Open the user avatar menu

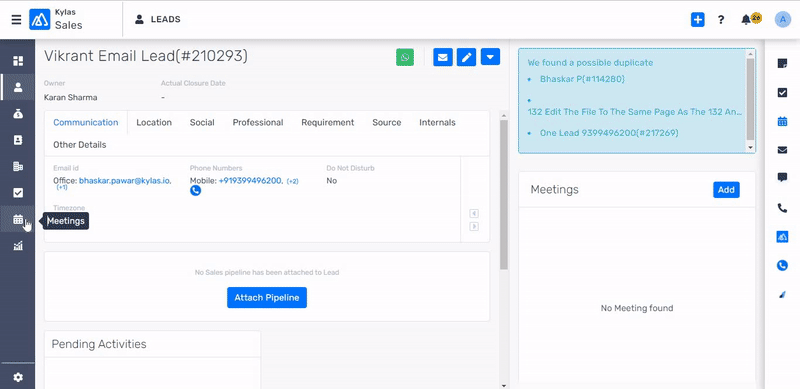[x=782, y=19]
